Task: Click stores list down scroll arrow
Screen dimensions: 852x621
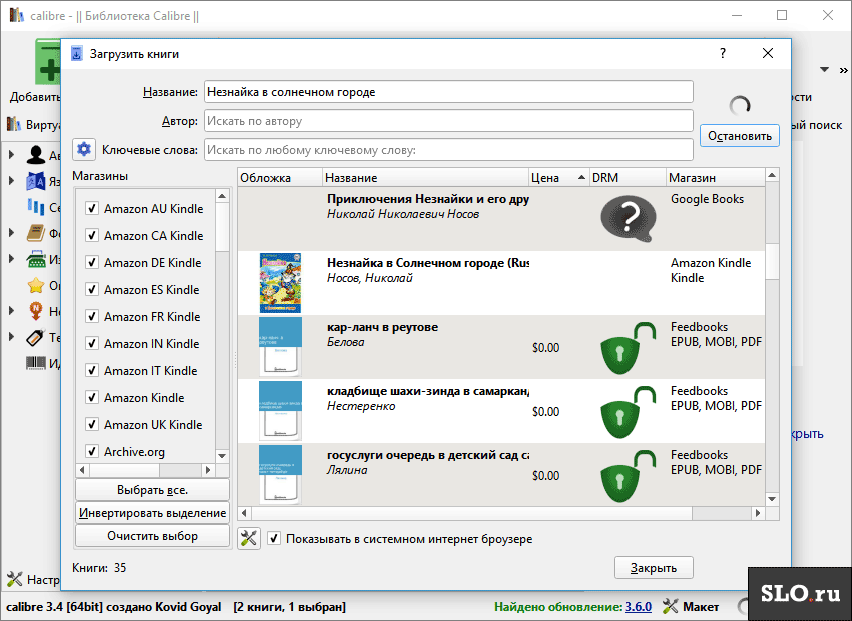Action: [x=222, y=456]
